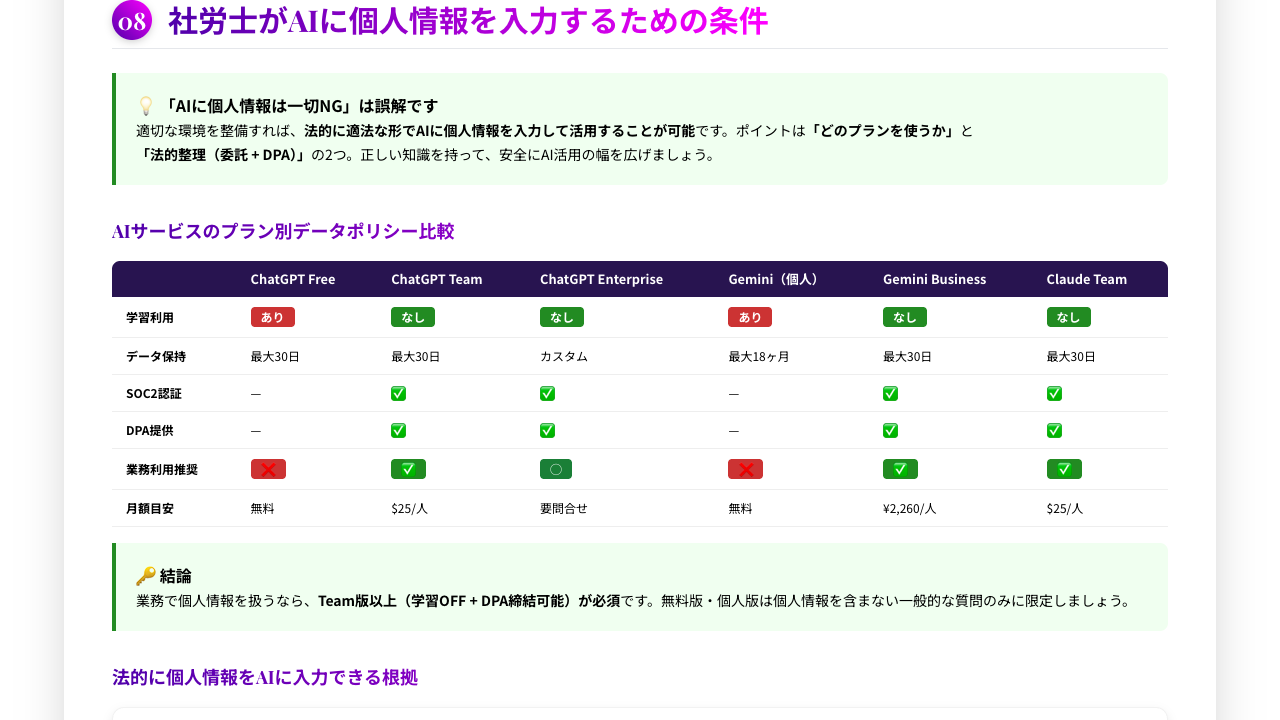This screenshot has width=1280, height=720.
Task: Click 最大30日 under Gemini Business
Action: pos(907,357)
